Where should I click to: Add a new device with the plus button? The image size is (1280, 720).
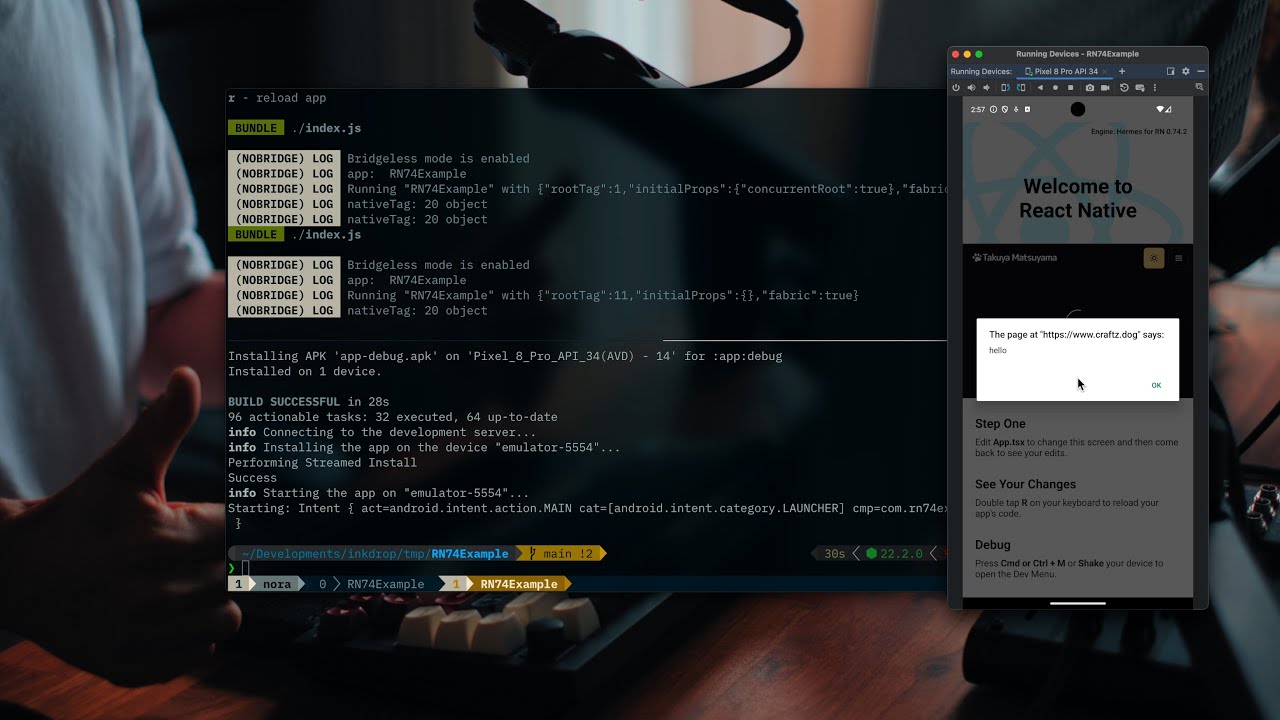coord(1122,71)
